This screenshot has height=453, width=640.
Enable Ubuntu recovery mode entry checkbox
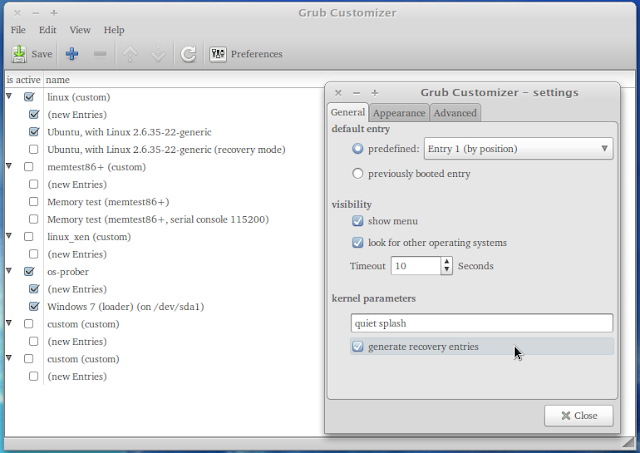34,149
